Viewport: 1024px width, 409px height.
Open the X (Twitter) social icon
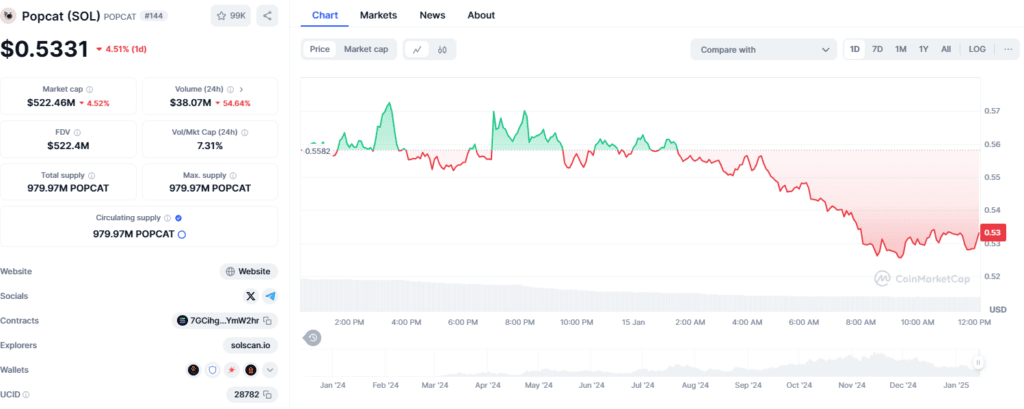tap(251, 296)
